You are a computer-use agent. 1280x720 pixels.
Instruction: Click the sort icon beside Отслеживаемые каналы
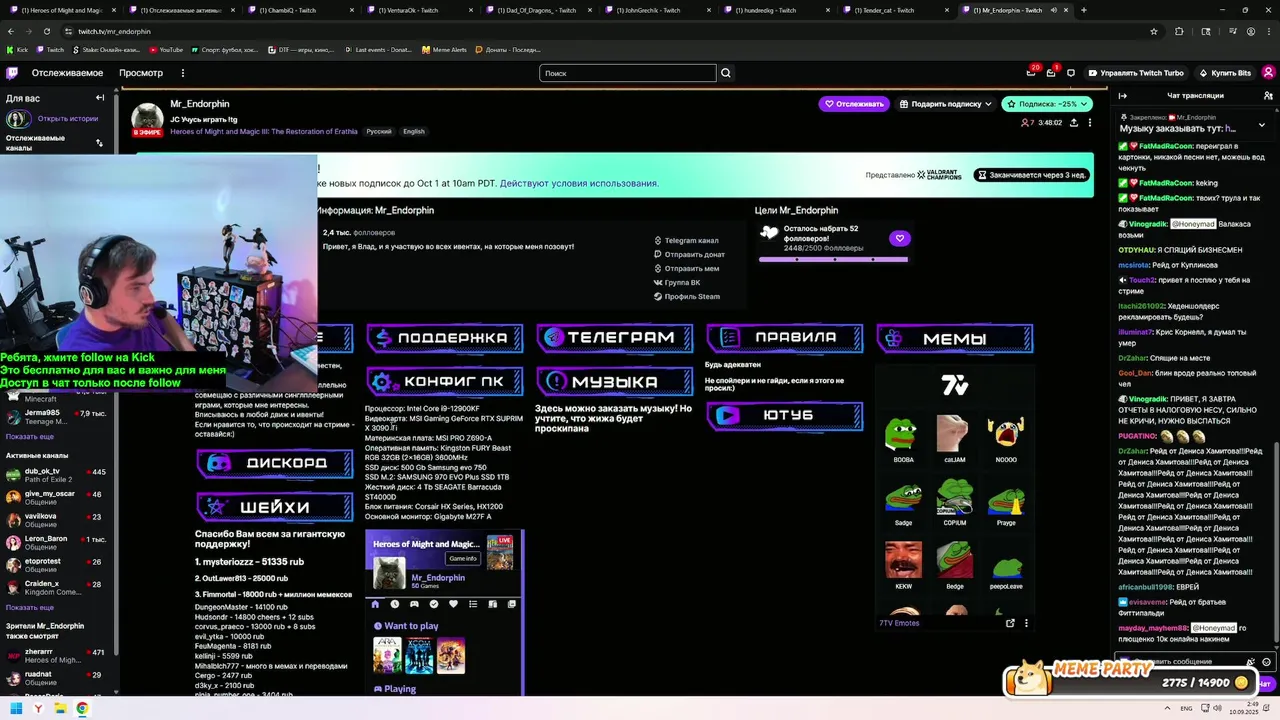coord(99,143)
